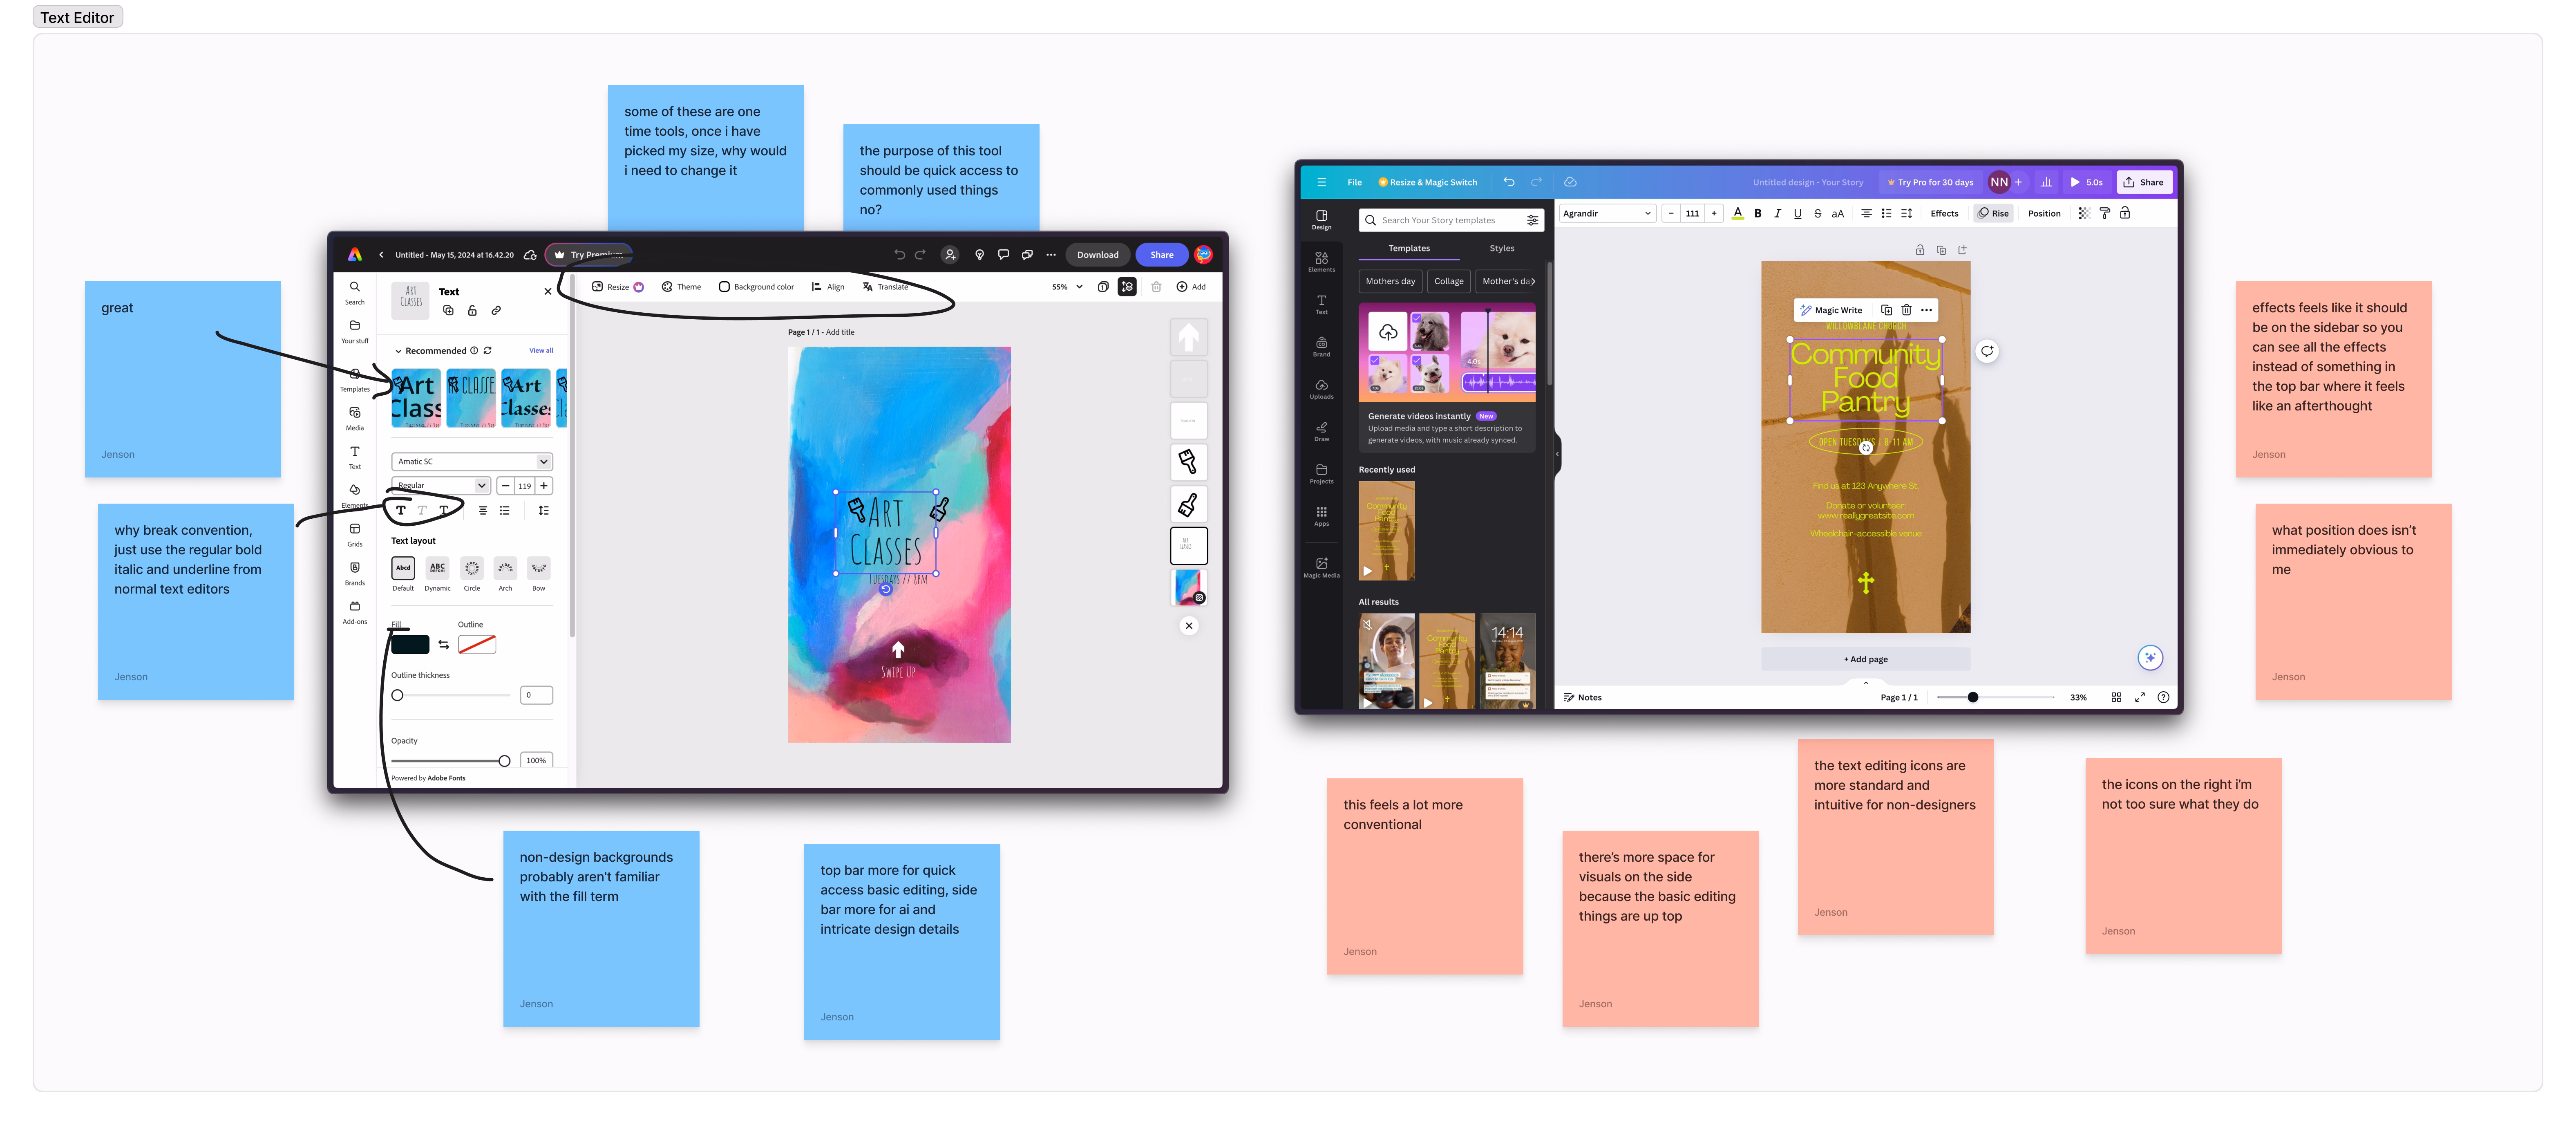Open the Elements tab in Canva sidebar
The height and width of the screenshot is (1125, 2576).
coord(1321,262)
